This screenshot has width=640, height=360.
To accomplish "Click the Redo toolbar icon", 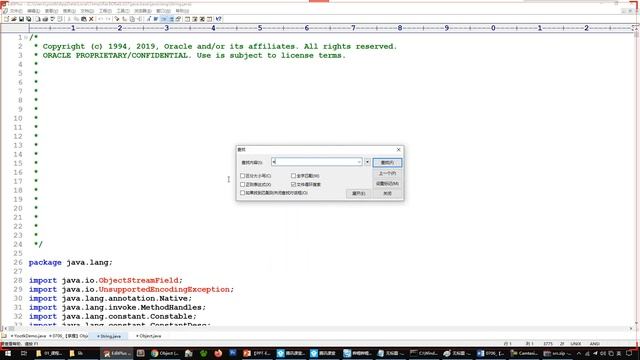I will (x=108, y=19).
